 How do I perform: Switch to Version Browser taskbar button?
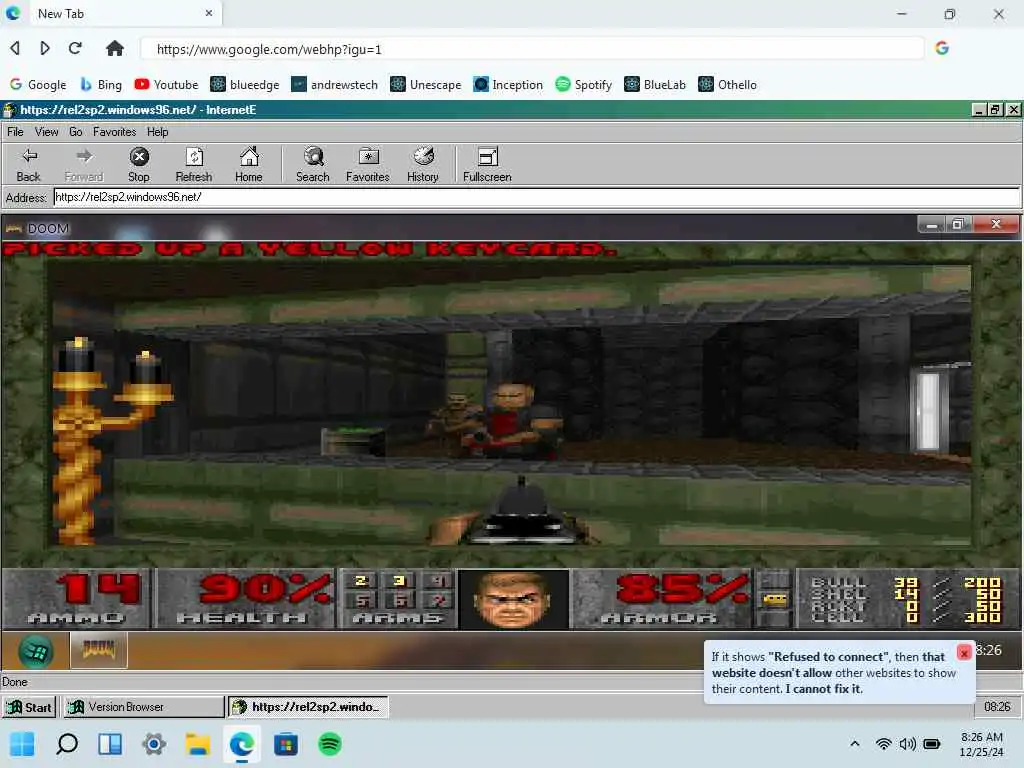(143, 707)
